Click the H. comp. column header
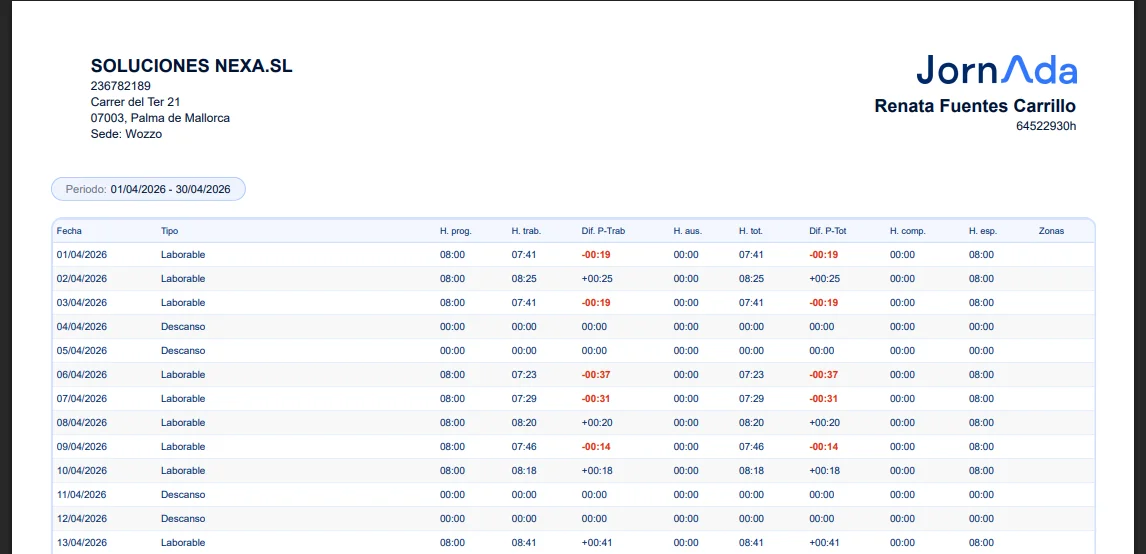The height and width of the screenshot is (554, 1146). click(x=908, y=231)
